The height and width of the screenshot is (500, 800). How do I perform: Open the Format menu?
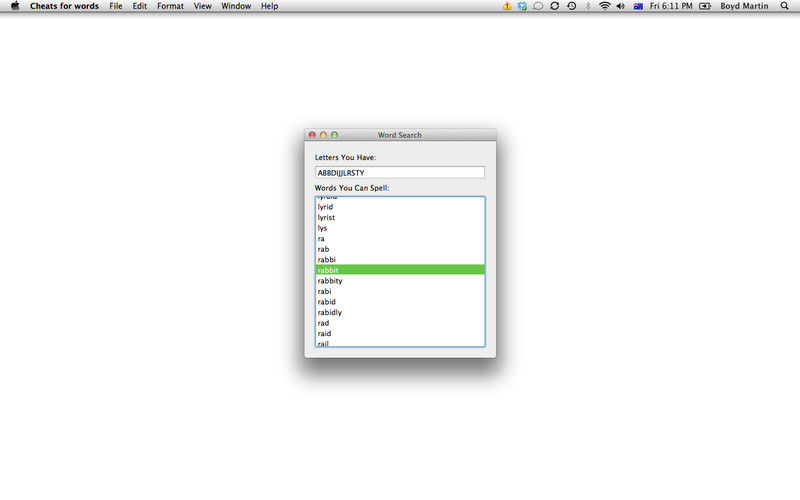tap(170, 6)
